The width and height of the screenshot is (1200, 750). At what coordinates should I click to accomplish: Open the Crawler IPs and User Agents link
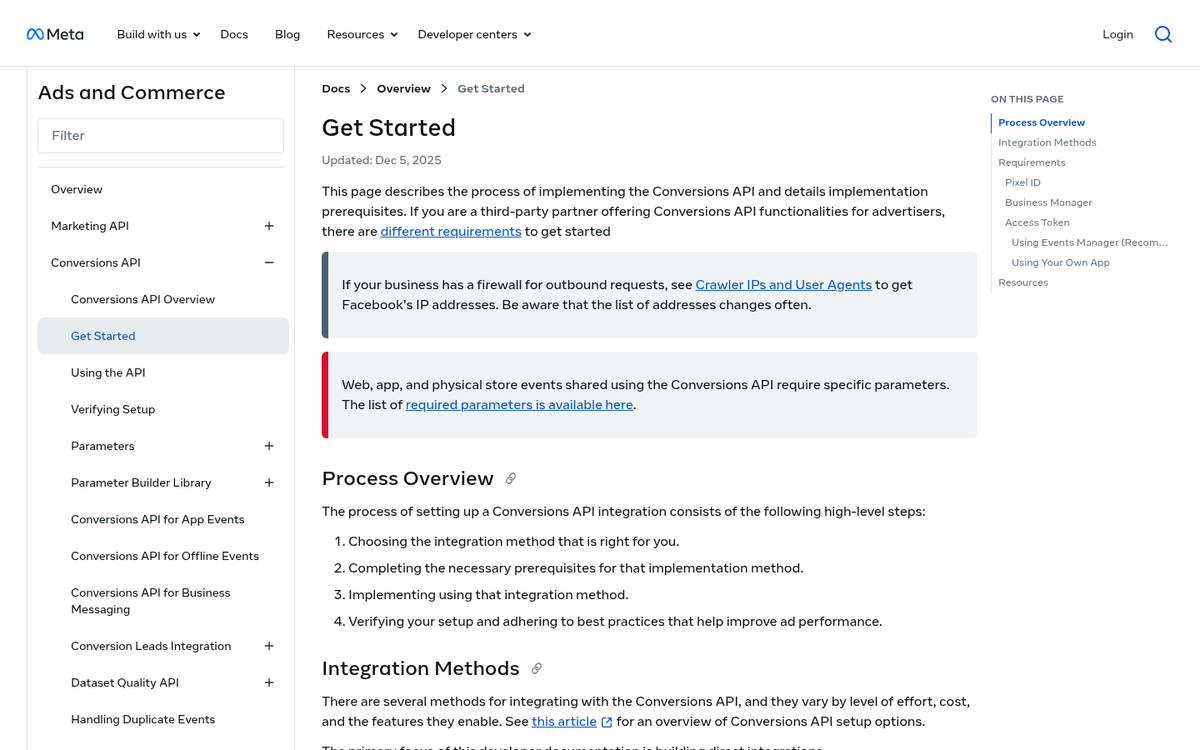click(783, 284)
